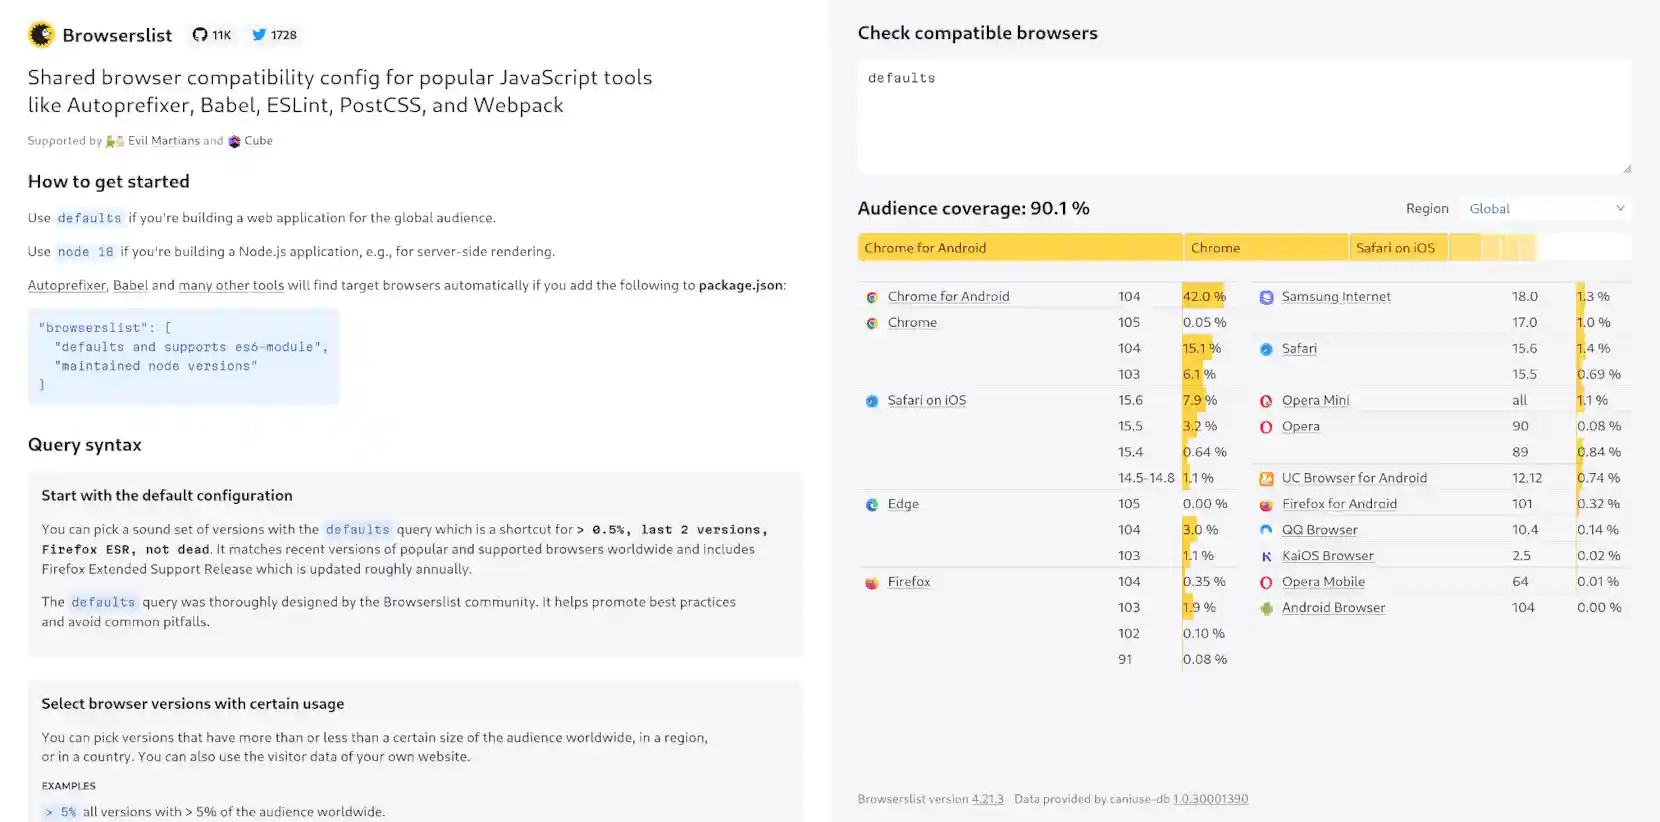Click the Chrome segment in the coverage bar
The height and width of the screenshot is (822, 1660).
1265,247
